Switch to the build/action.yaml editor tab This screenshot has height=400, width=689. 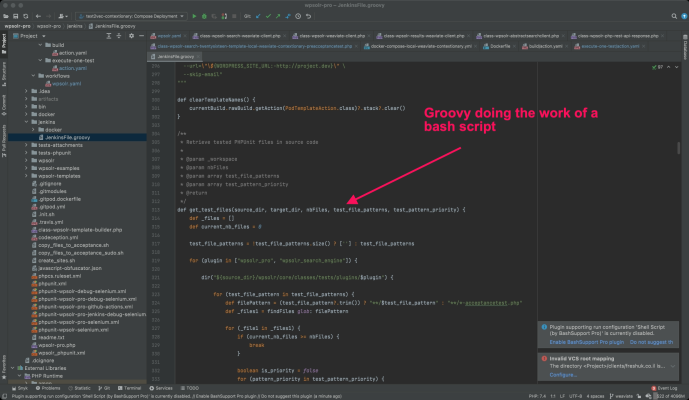click(x=545, y=46)
